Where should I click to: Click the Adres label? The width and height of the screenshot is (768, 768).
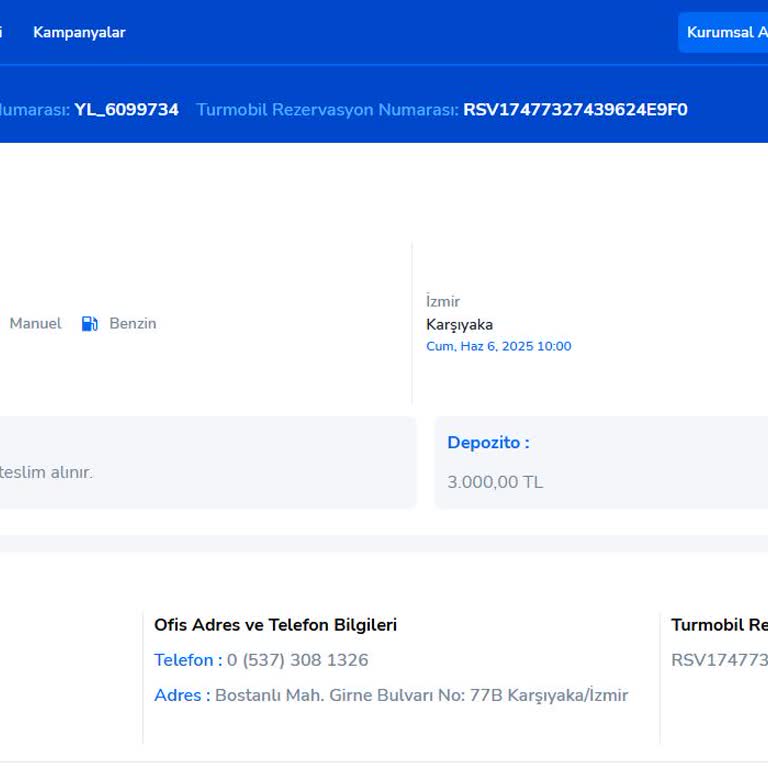point(181,695)
